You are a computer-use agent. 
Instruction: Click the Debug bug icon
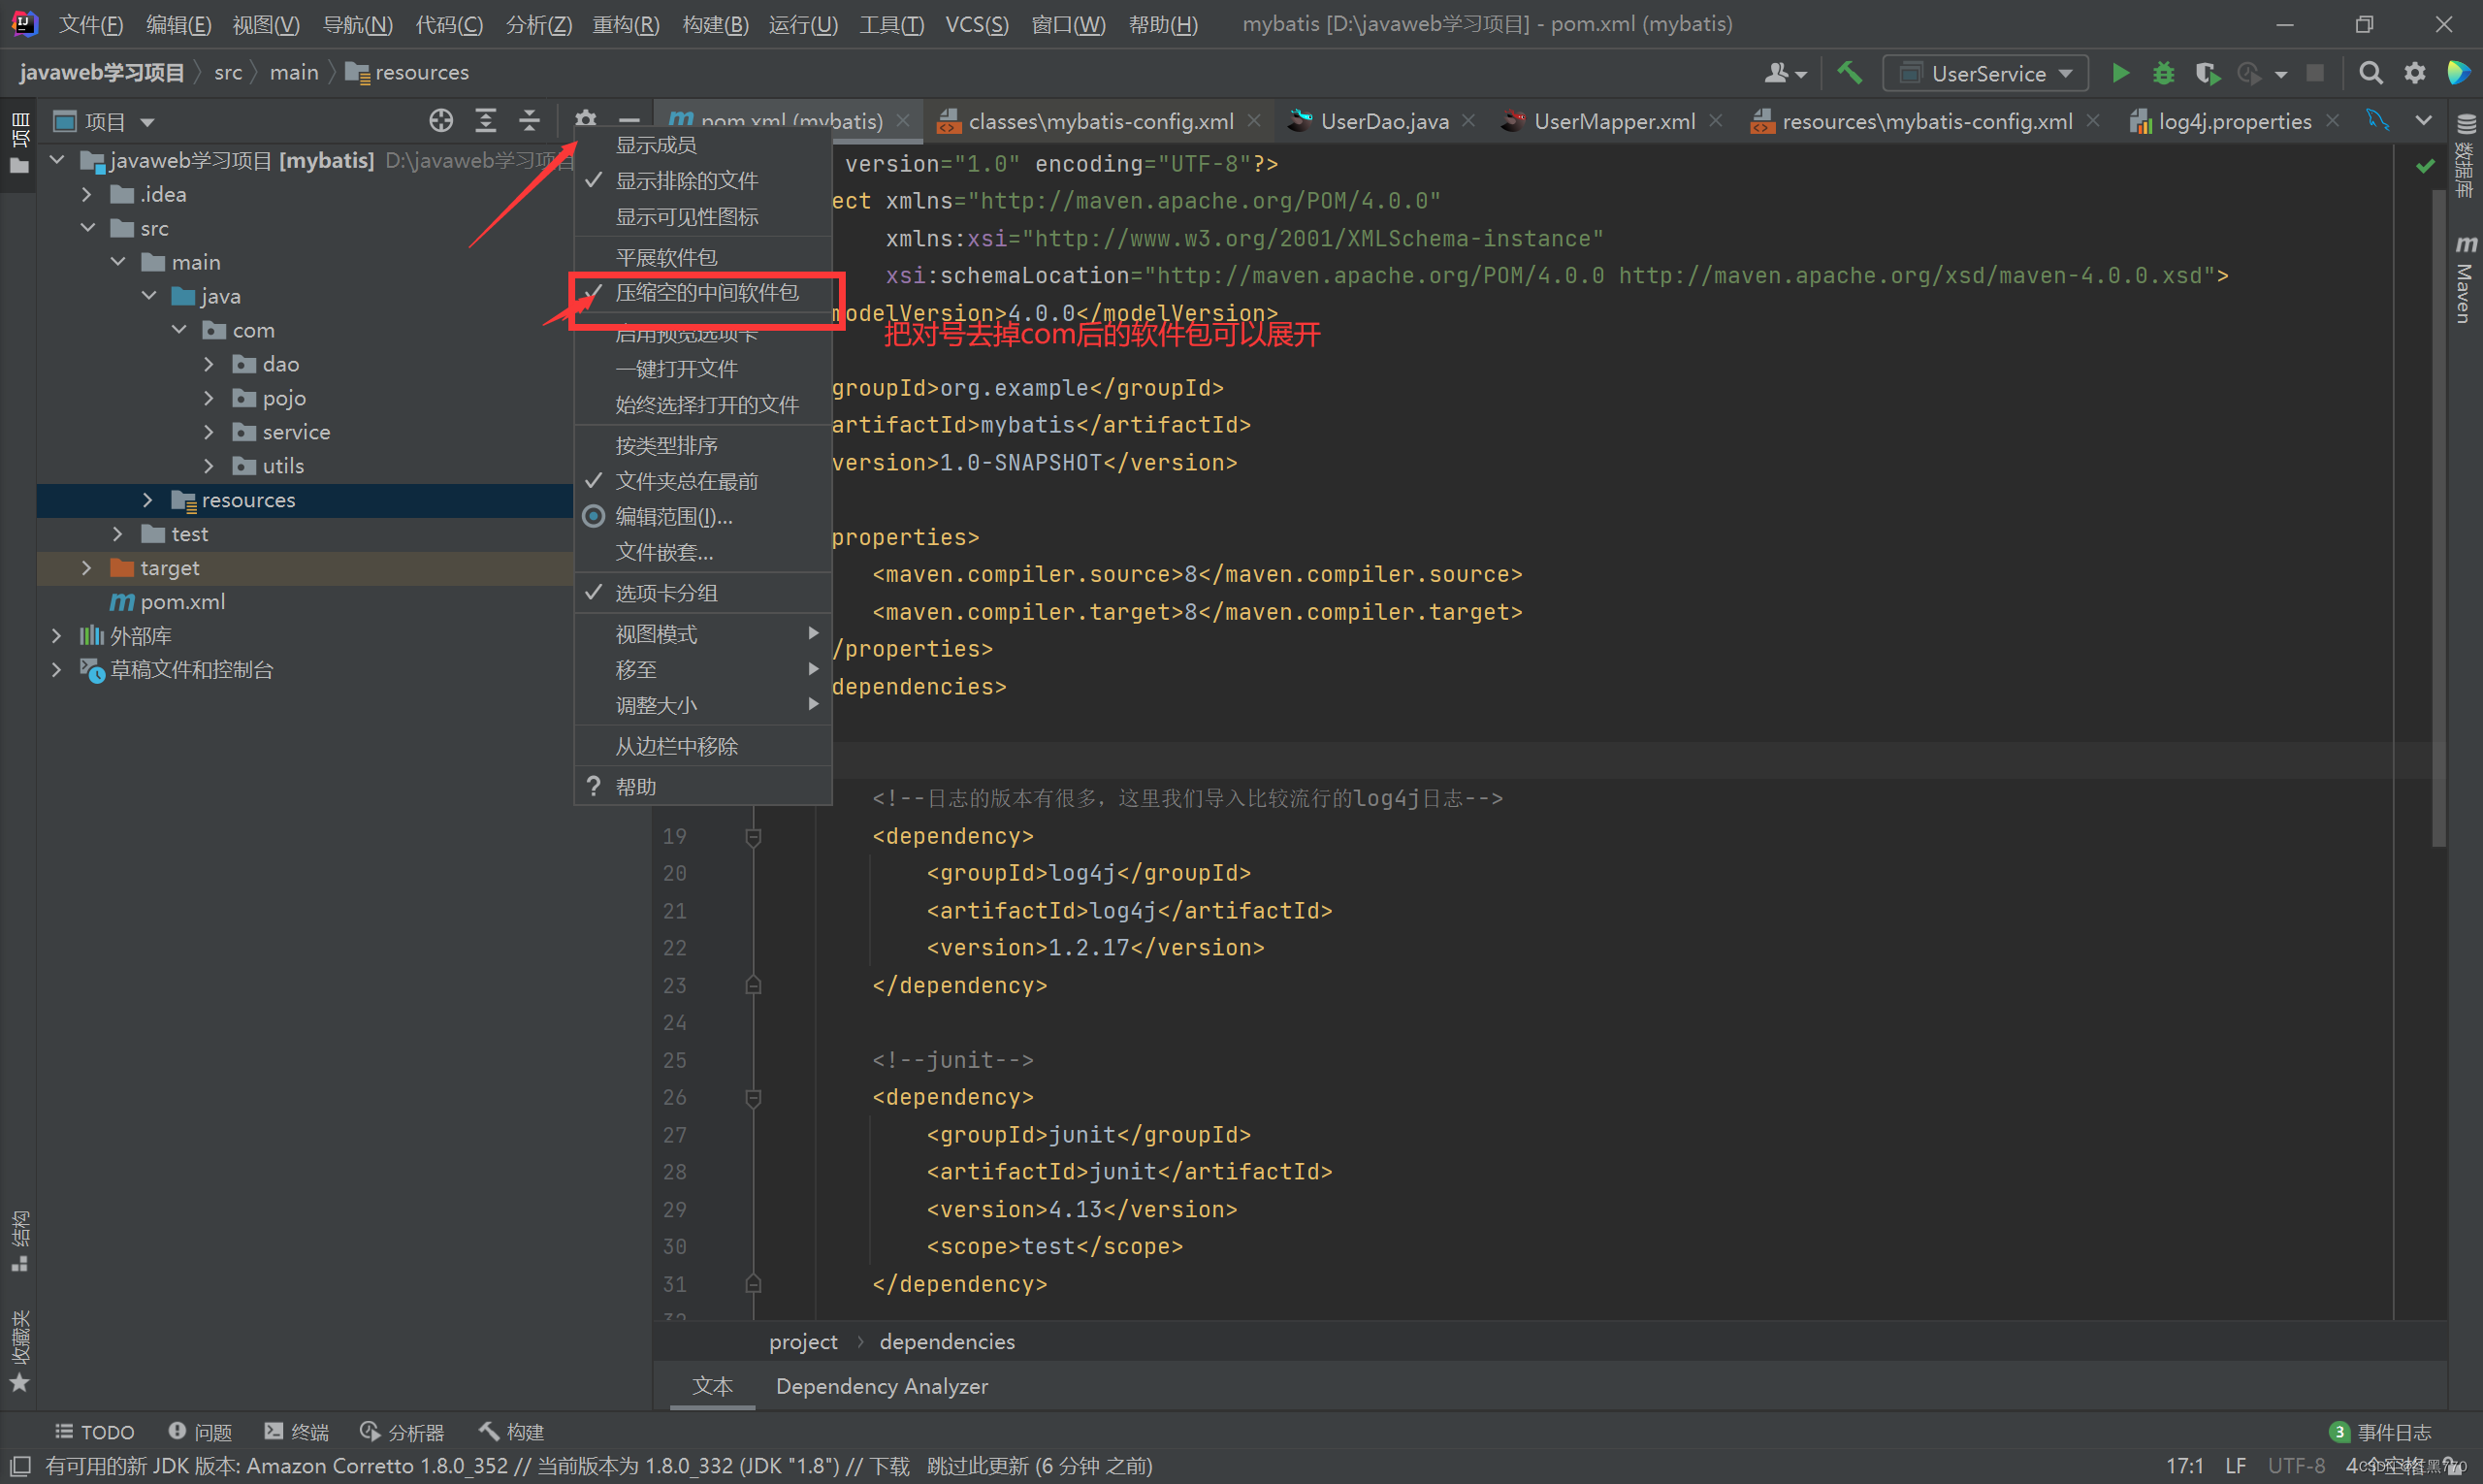tap(2163, 73)
